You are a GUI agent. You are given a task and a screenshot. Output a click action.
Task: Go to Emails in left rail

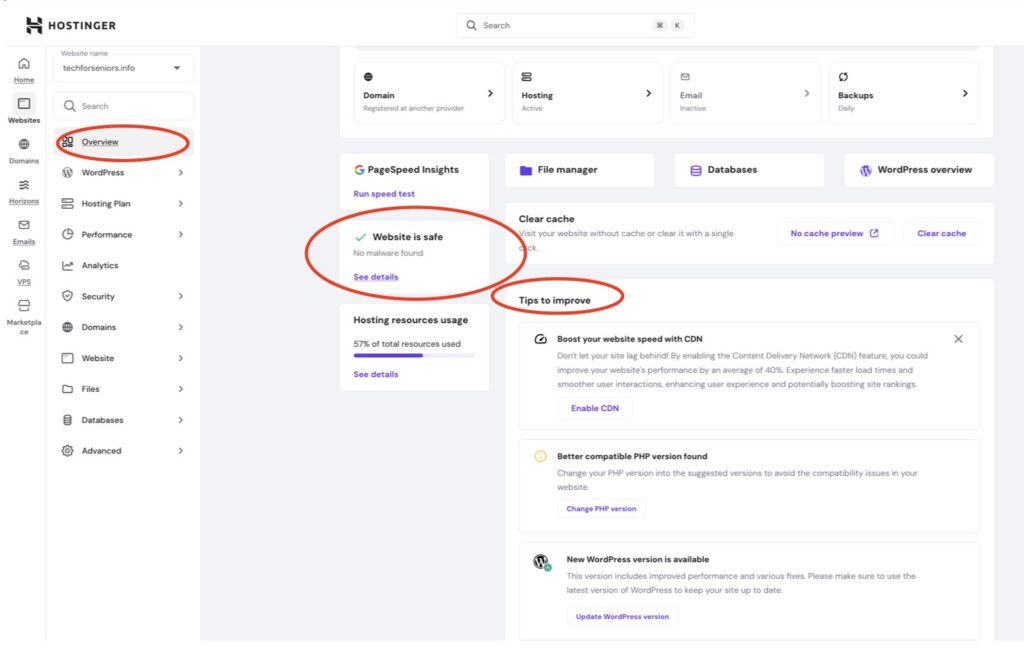[24, 231]
